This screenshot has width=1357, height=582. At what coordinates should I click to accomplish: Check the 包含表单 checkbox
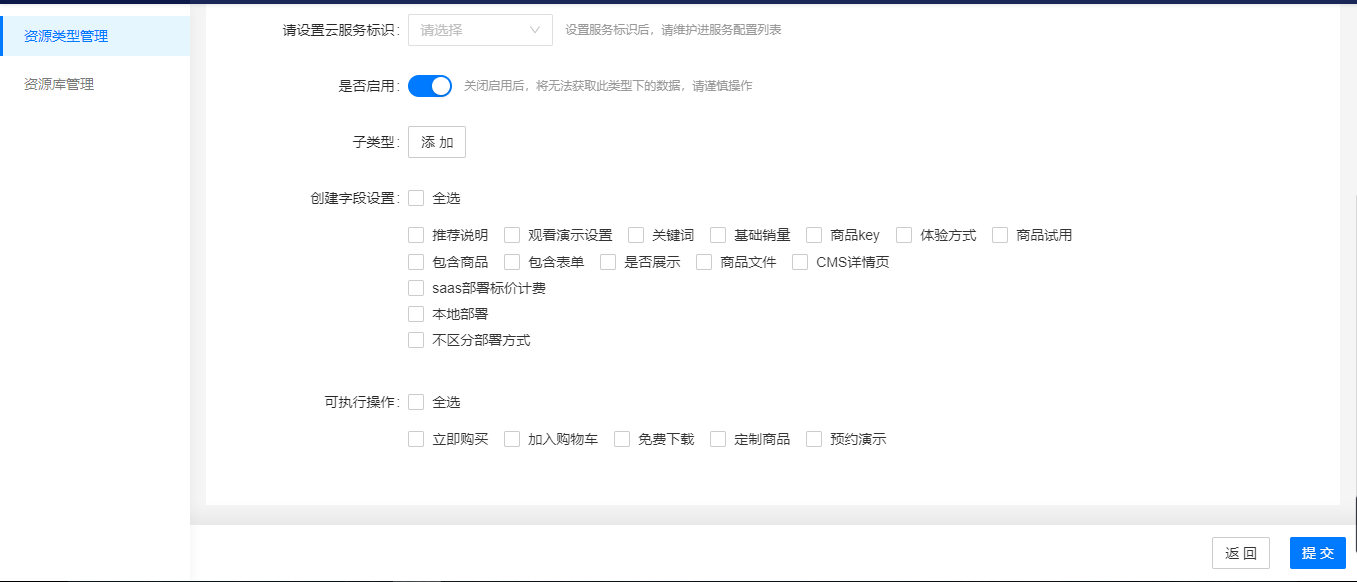click(x=513, y=262)
